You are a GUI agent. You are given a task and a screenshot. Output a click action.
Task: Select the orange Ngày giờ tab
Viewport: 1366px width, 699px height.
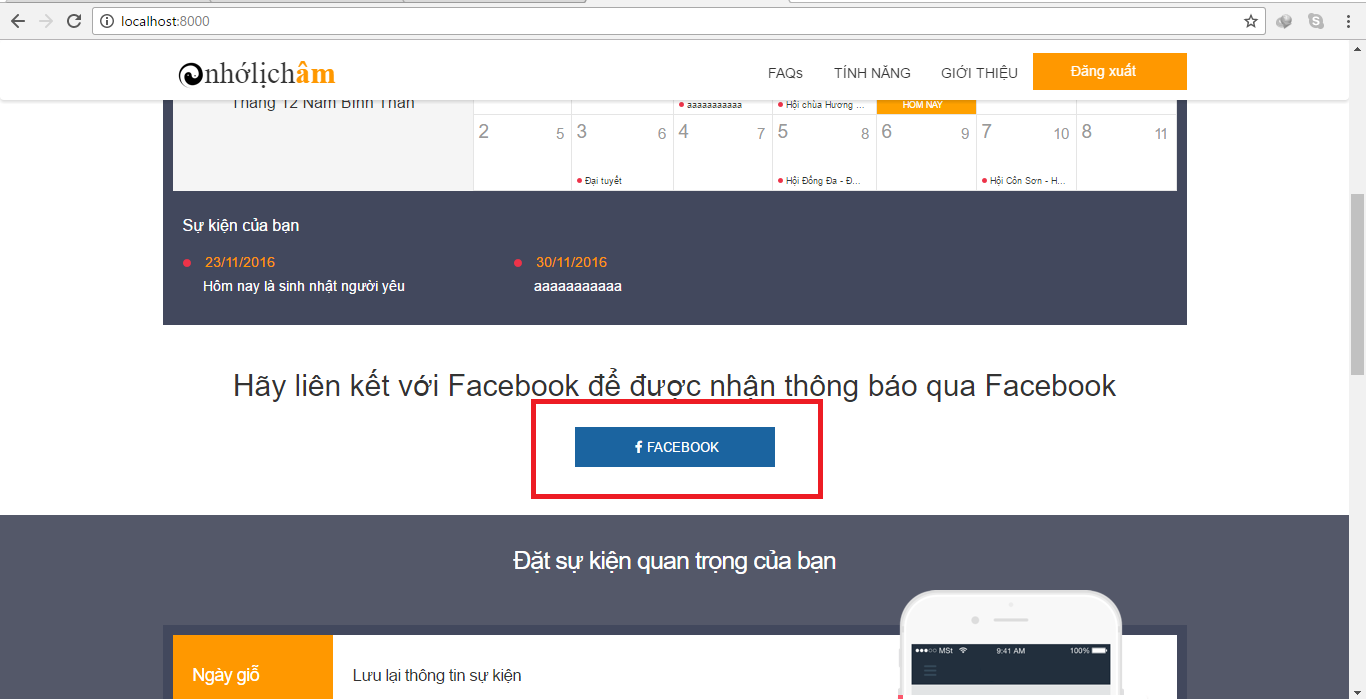(x=253, y=667)
